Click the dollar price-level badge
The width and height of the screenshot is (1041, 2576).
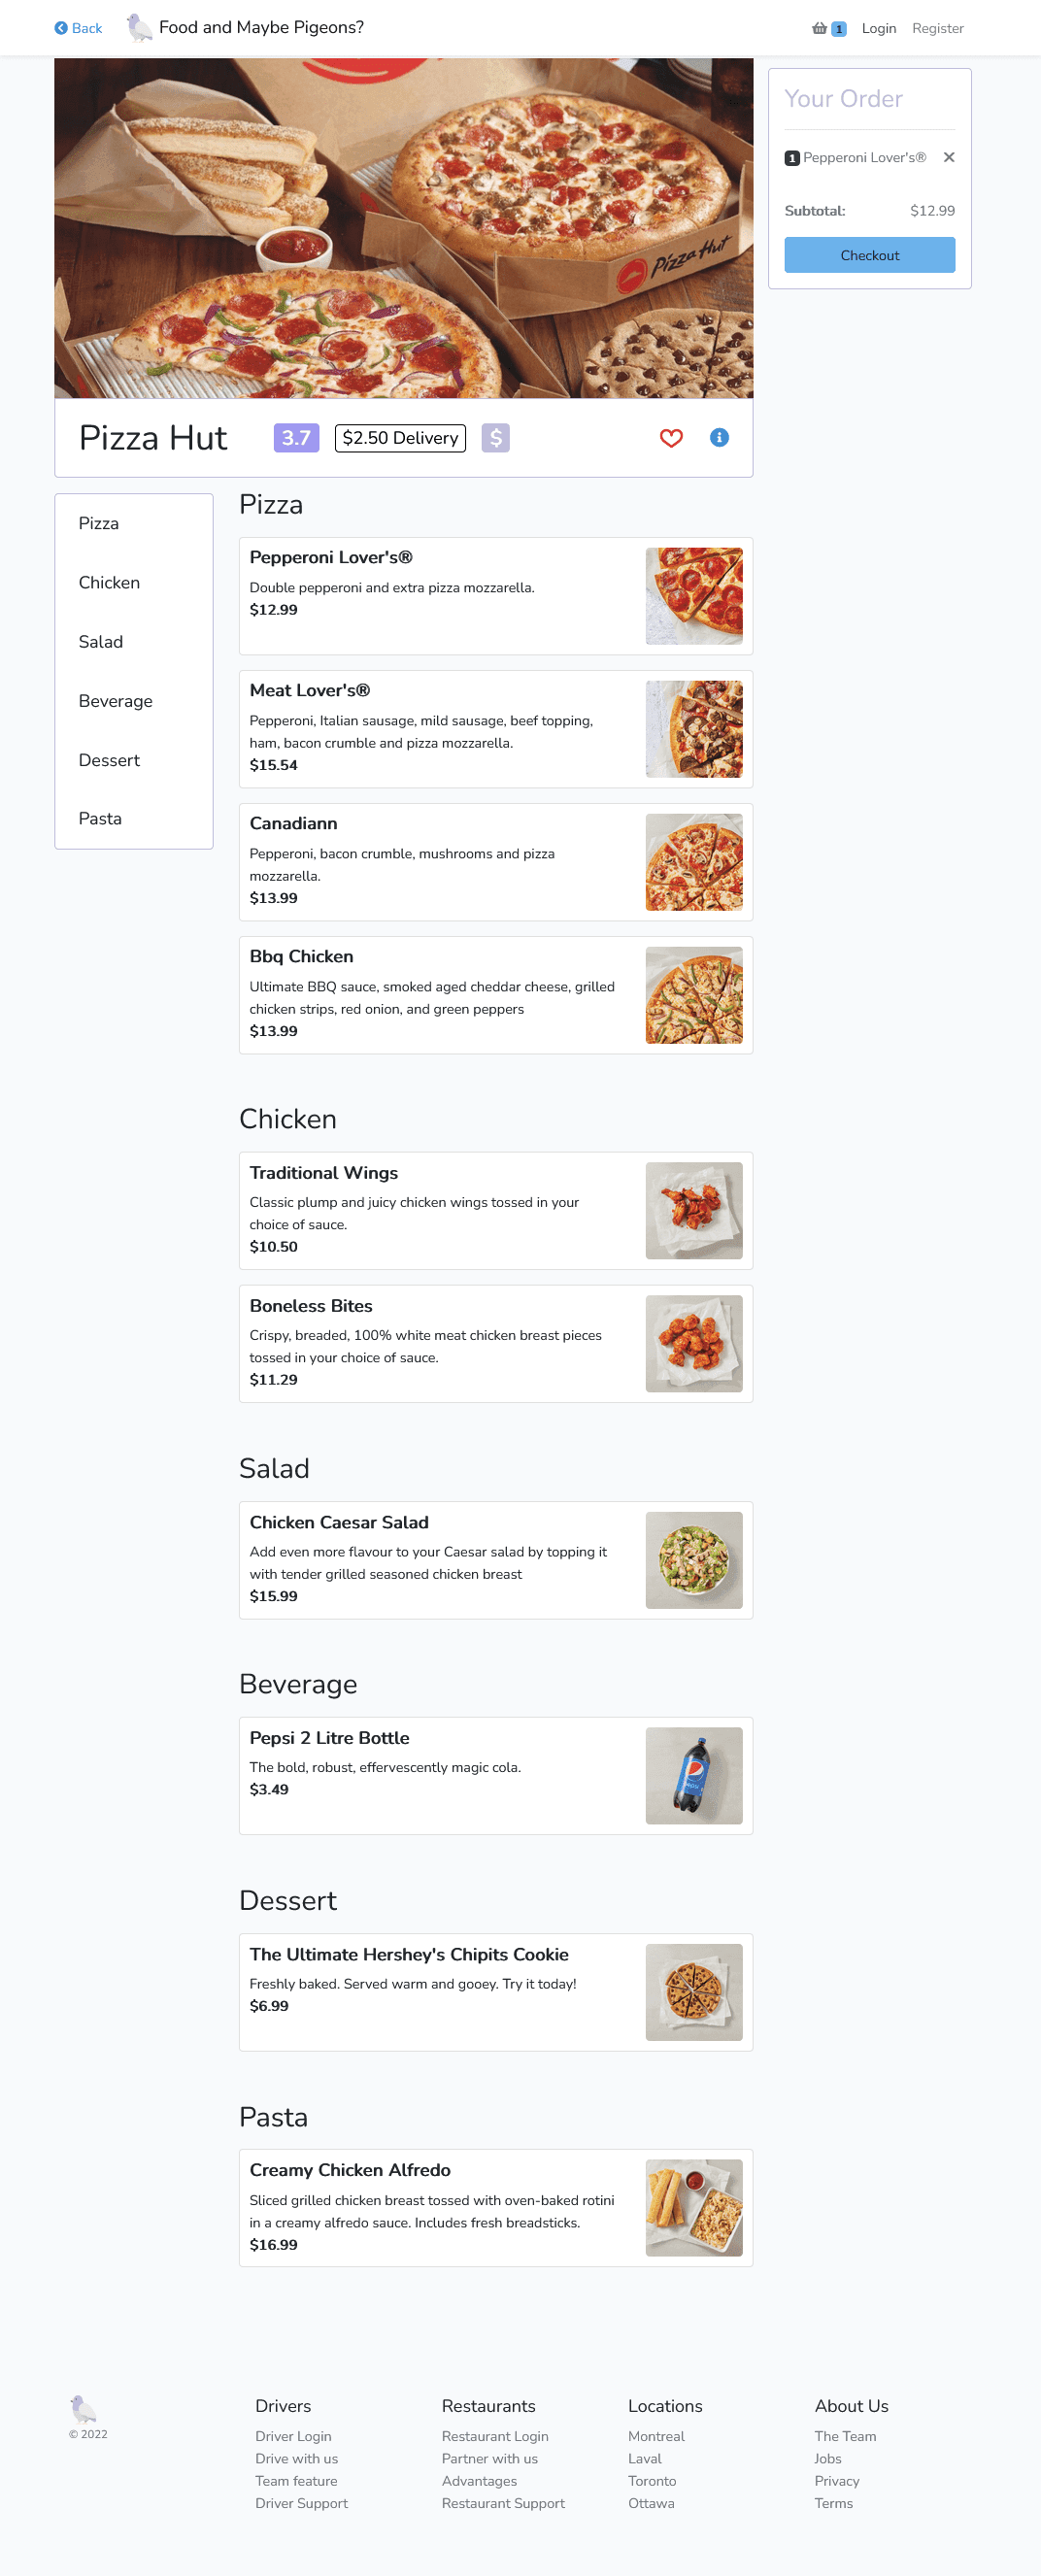pyautogui.click(x=495, y=438)
